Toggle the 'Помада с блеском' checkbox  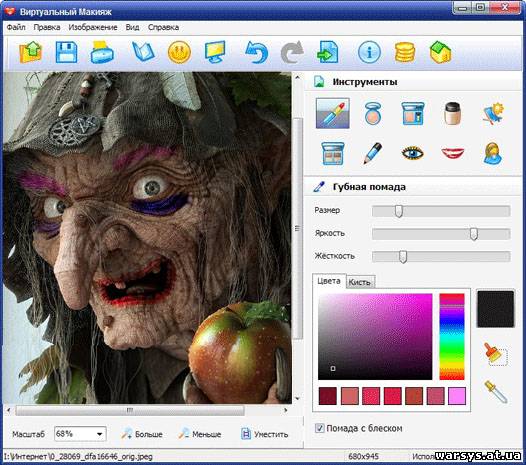point(319,428)
